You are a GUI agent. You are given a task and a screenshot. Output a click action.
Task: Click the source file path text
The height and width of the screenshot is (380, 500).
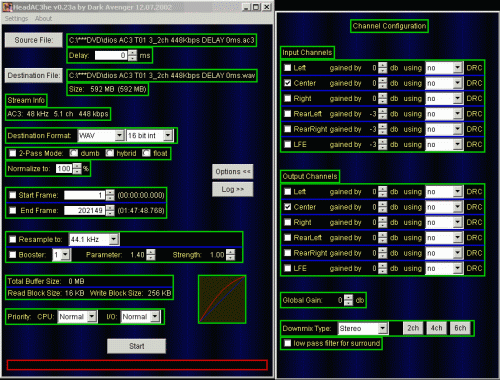161,40
